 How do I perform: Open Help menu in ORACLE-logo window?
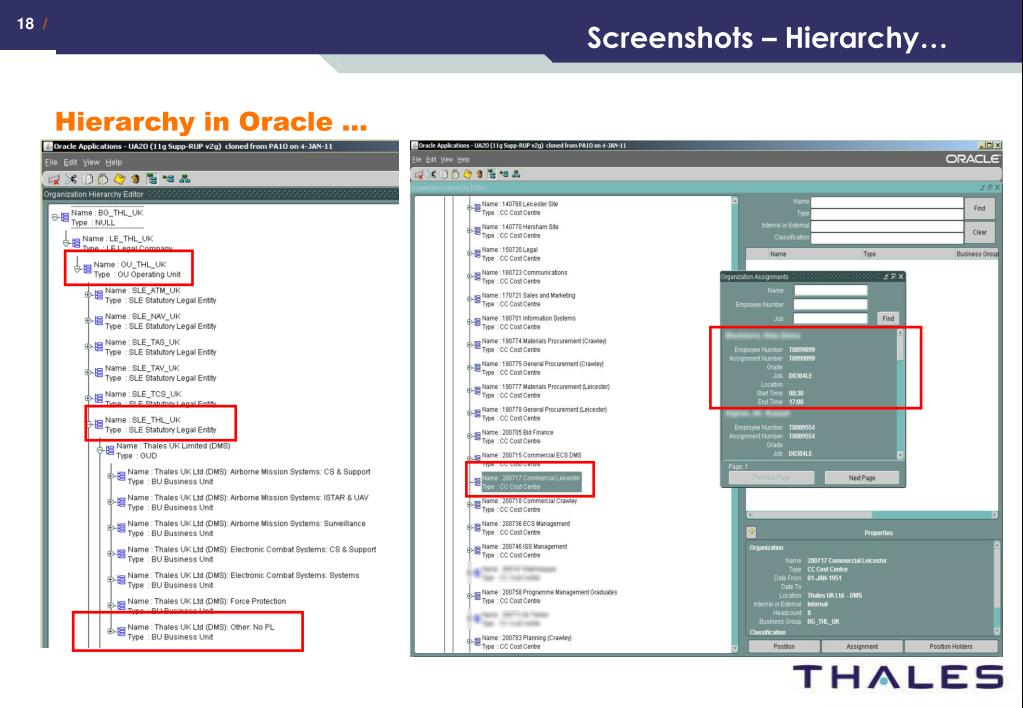(463, 159)
